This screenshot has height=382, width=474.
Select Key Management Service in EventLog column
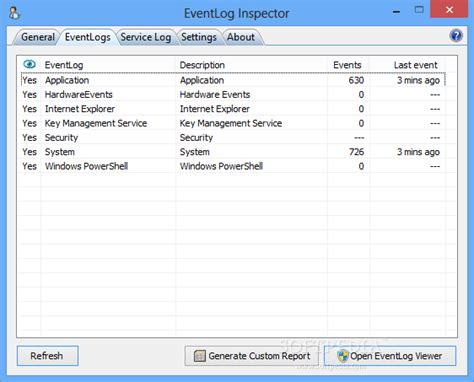(96, 123)
